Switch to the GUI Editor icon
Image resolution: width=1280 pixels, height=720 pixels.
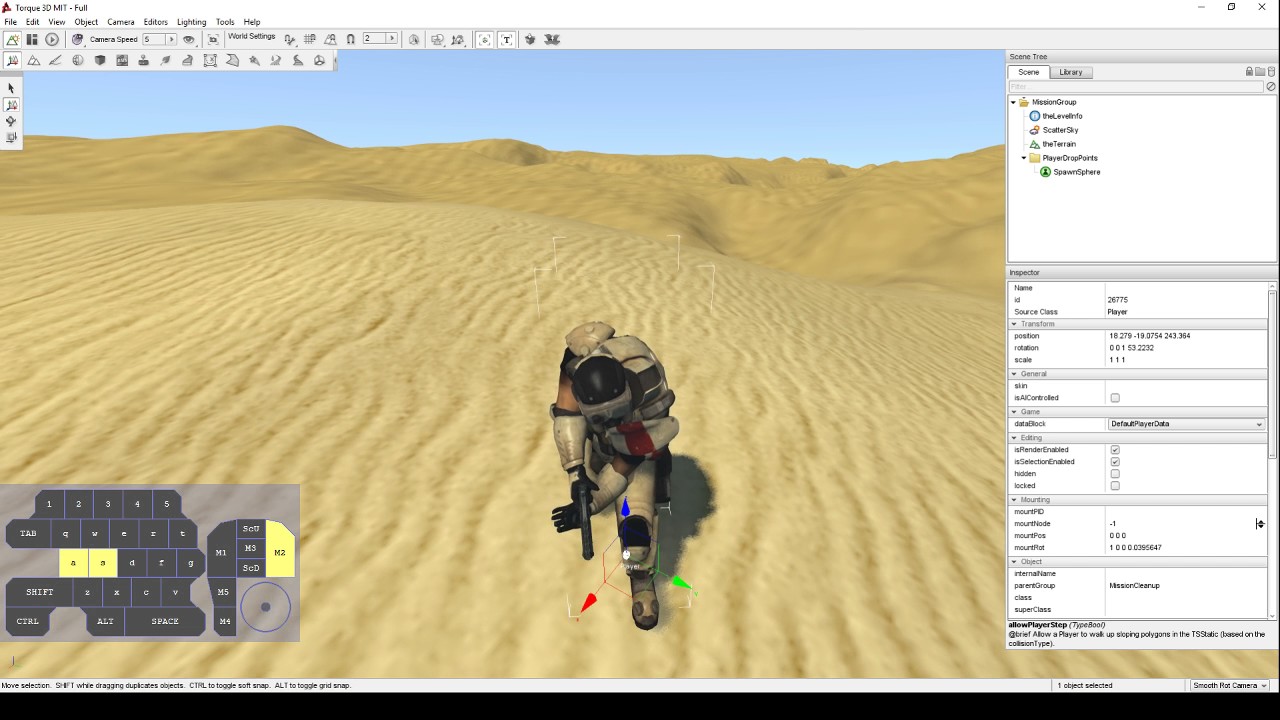coord(32,39)
